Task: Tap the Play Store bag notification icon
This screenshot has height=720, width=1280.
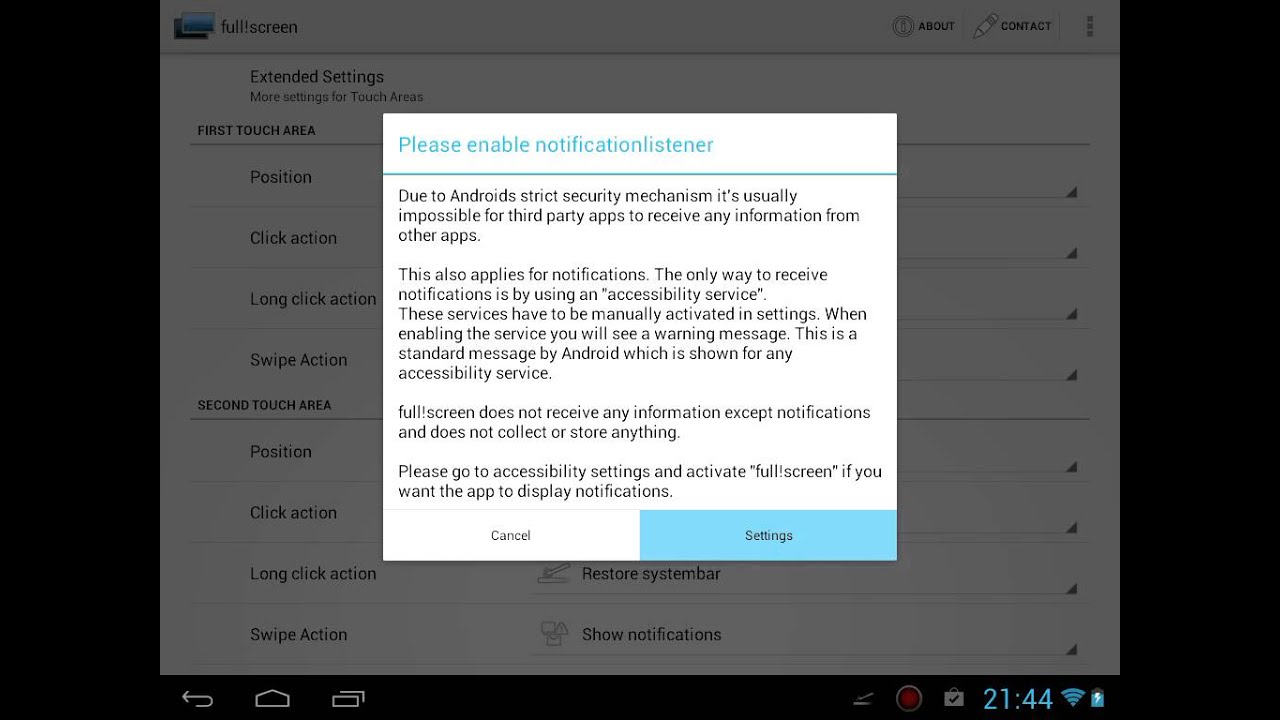Action: pyautogui.click(x=953, y=697)
